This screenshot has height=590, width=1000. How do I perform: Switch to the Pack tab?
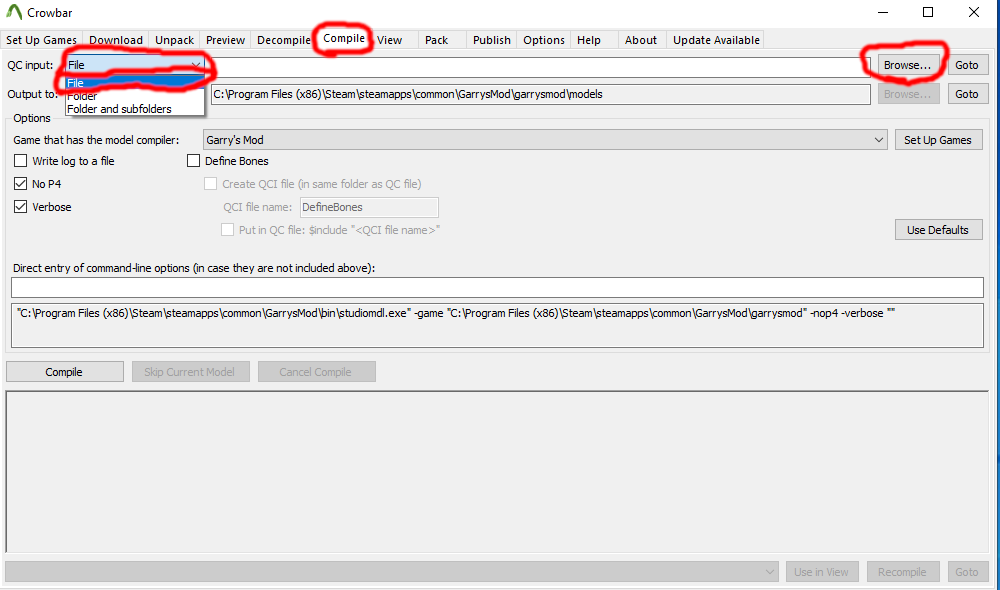point(436,40)
